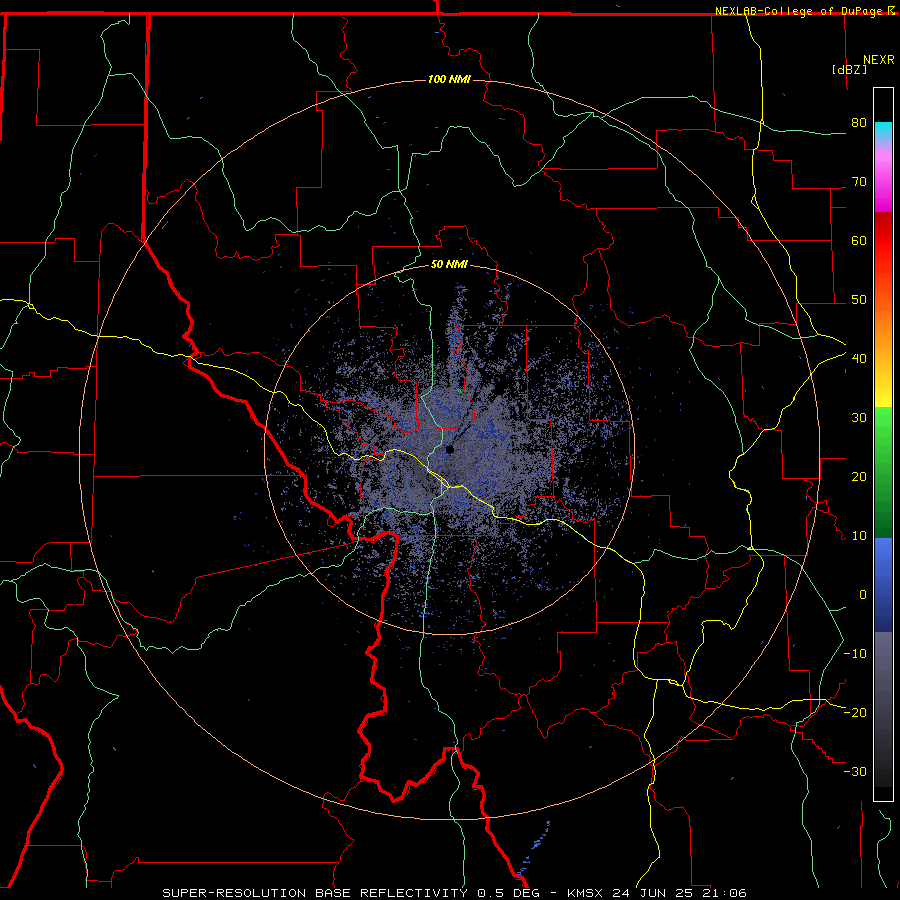Click the -20 dBZ legend value
900x900 pixels.
(x=855, y=712)
